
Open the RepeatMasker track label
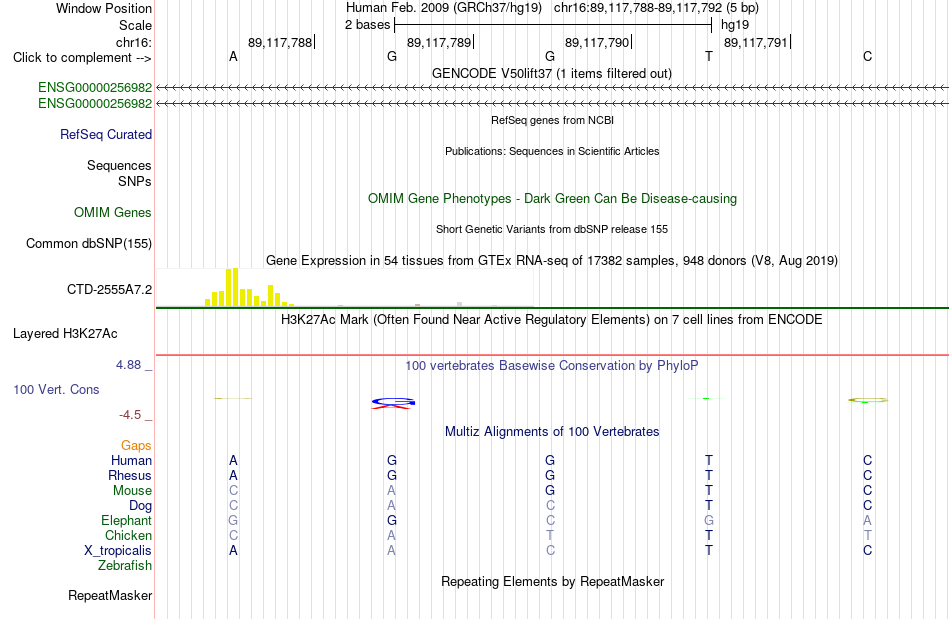pos(110,595)
